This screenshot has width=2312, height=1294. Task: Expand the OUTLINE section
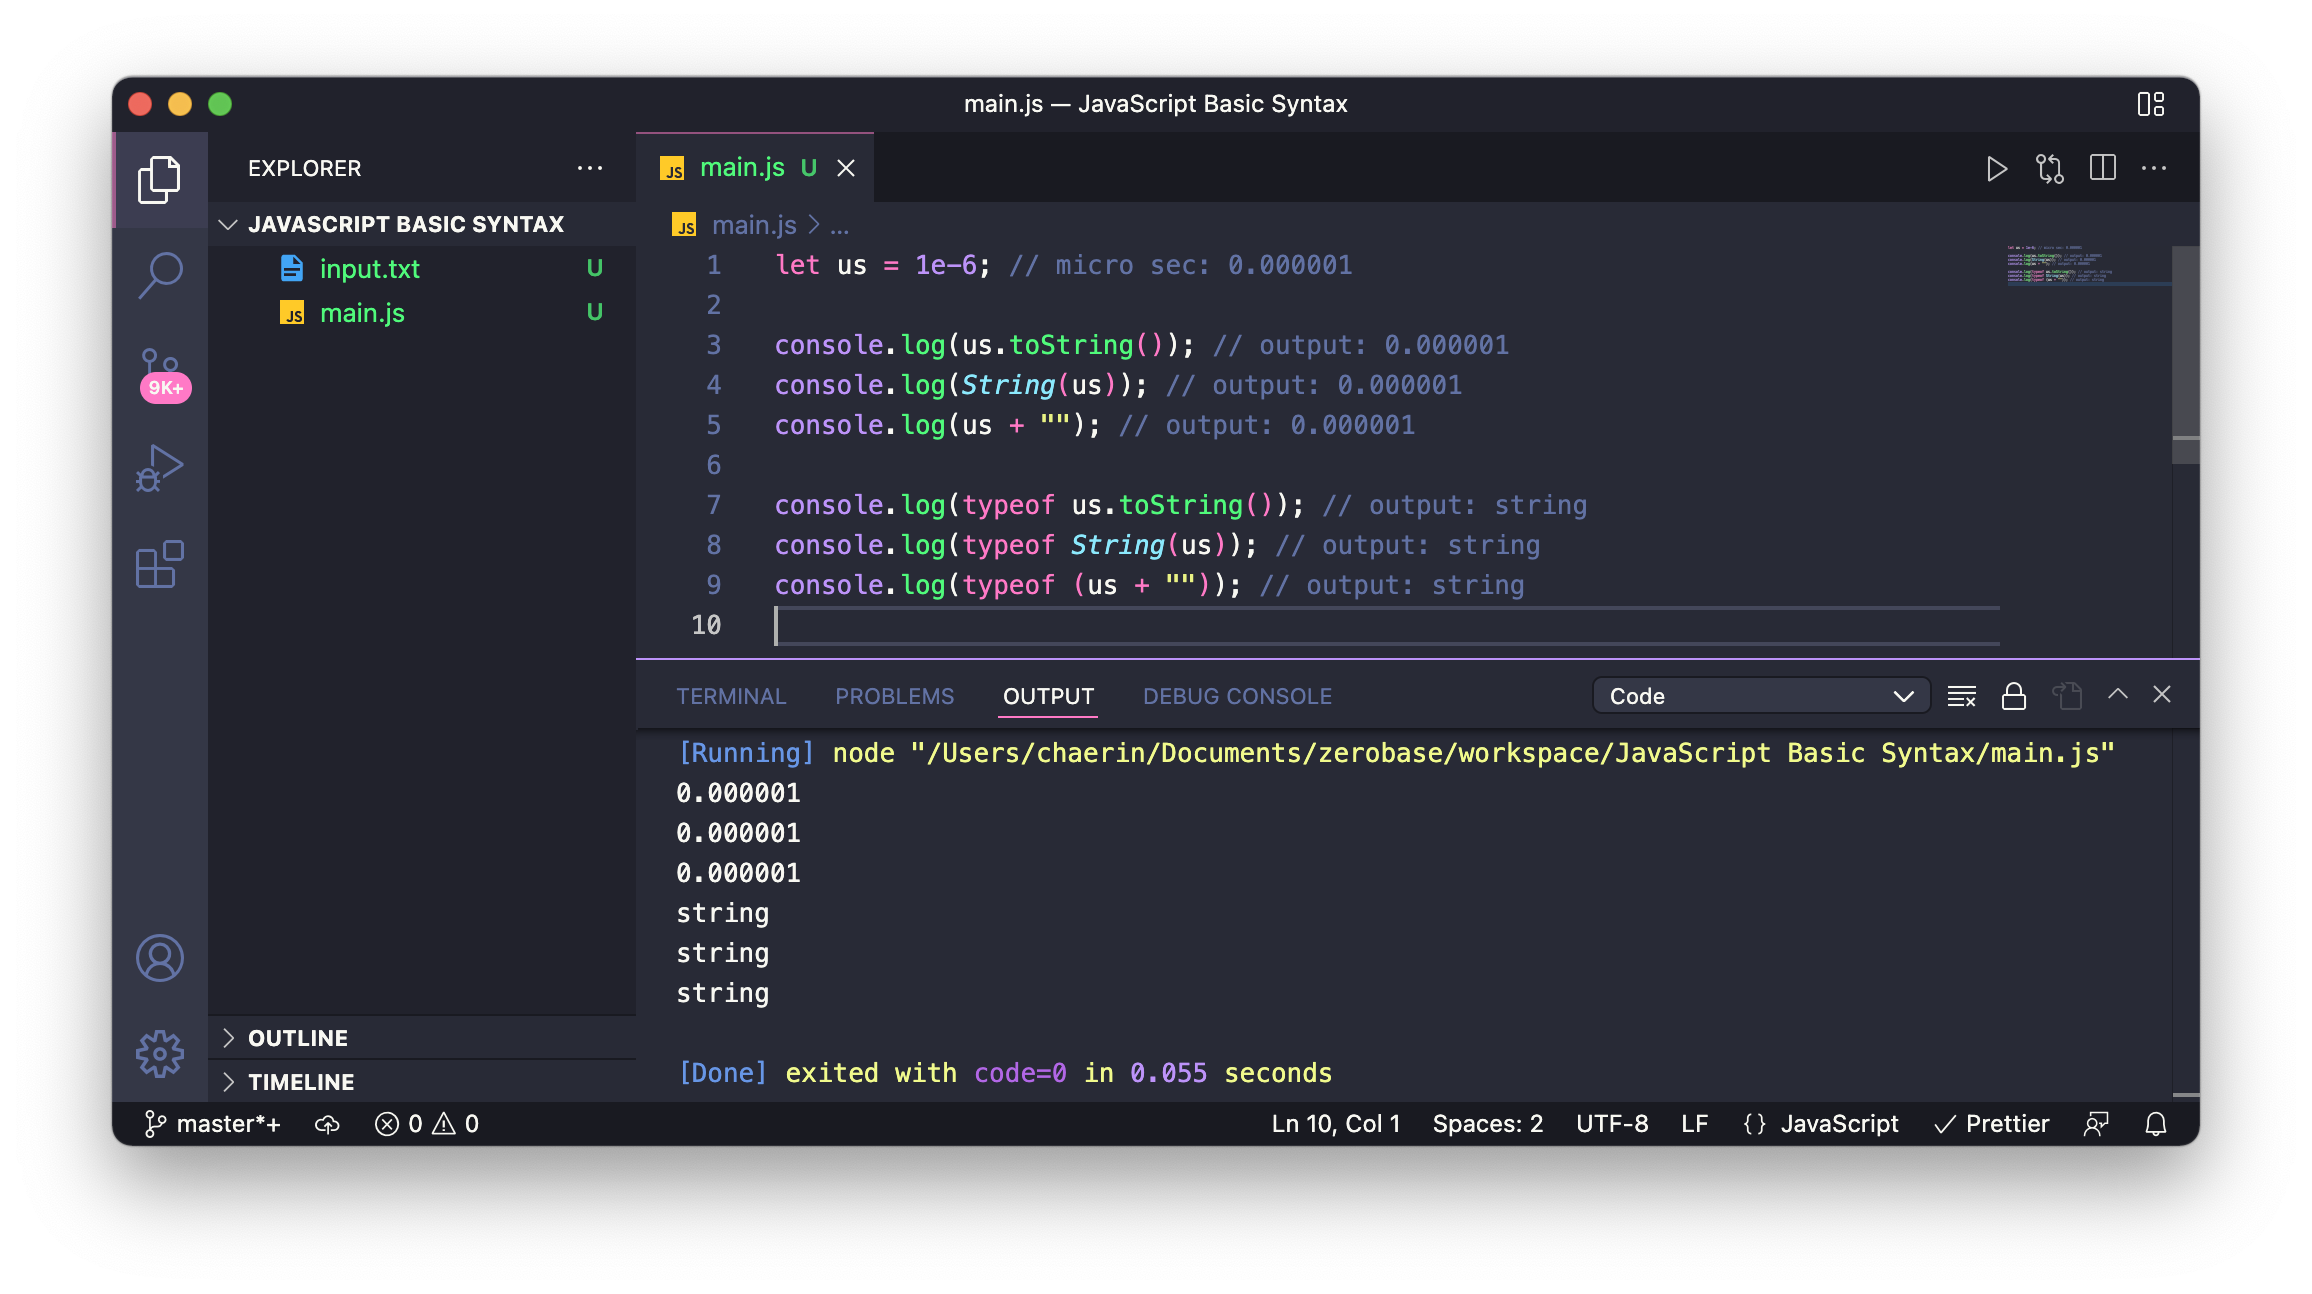click(298, 1038)
